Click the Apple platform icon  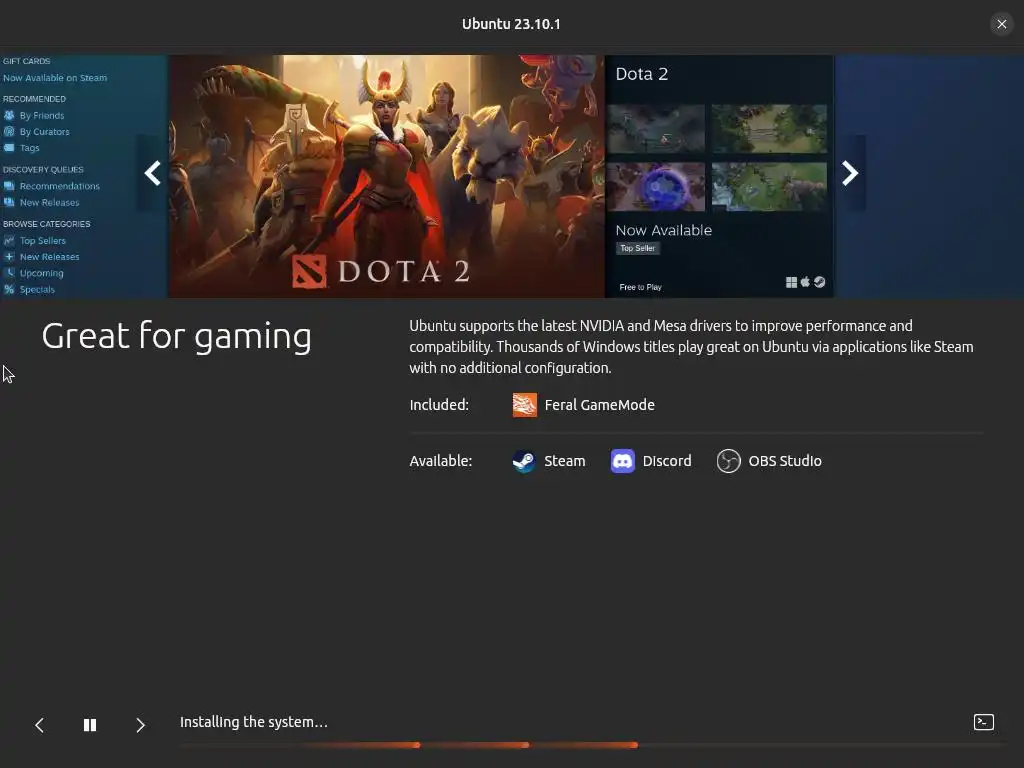pyautogui.click(x=805, y=281)
